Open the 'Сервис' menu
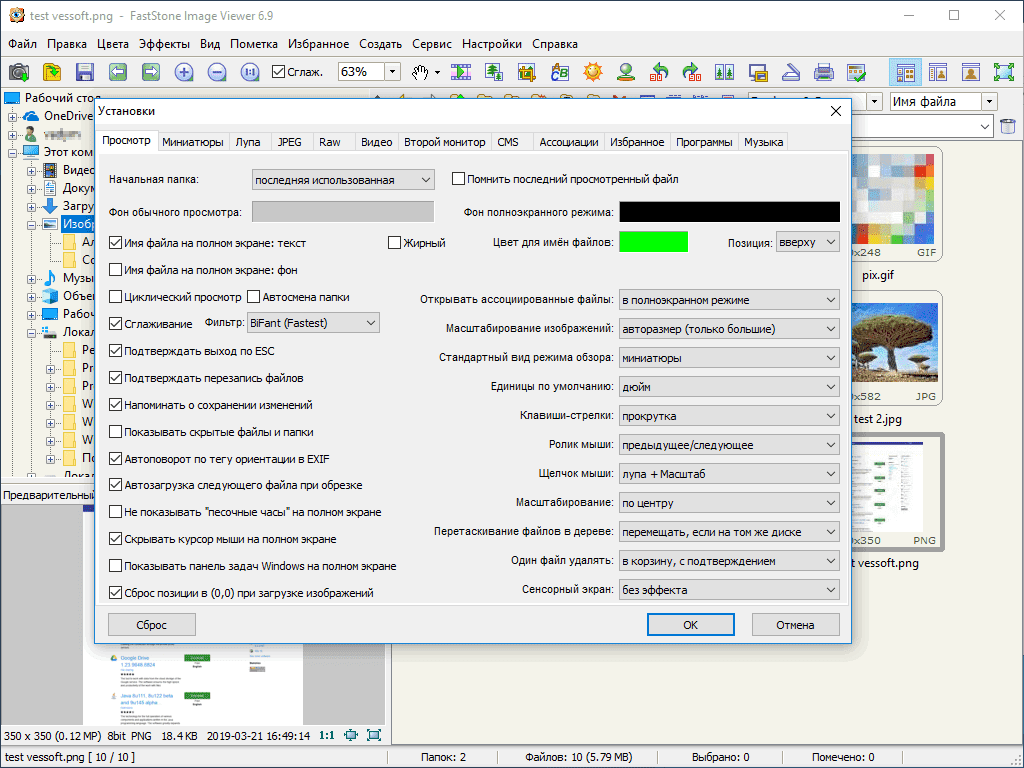1024x768 pixels. (432, 44)
